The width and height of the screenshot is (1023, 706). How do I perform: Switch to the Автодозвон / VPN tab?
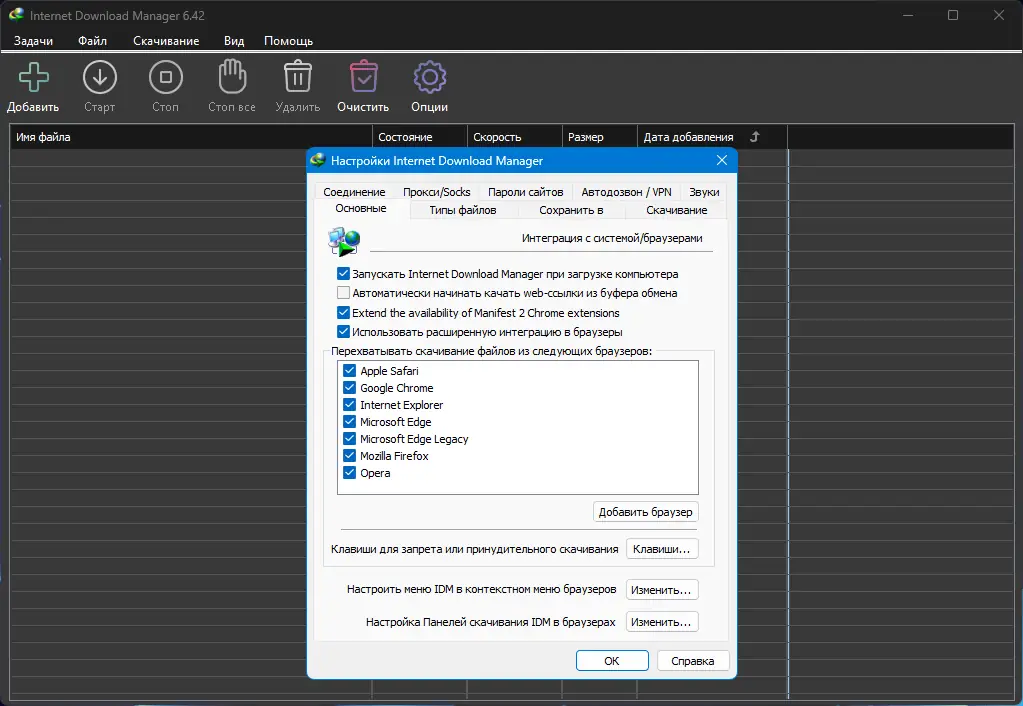[x=626, y=192]
